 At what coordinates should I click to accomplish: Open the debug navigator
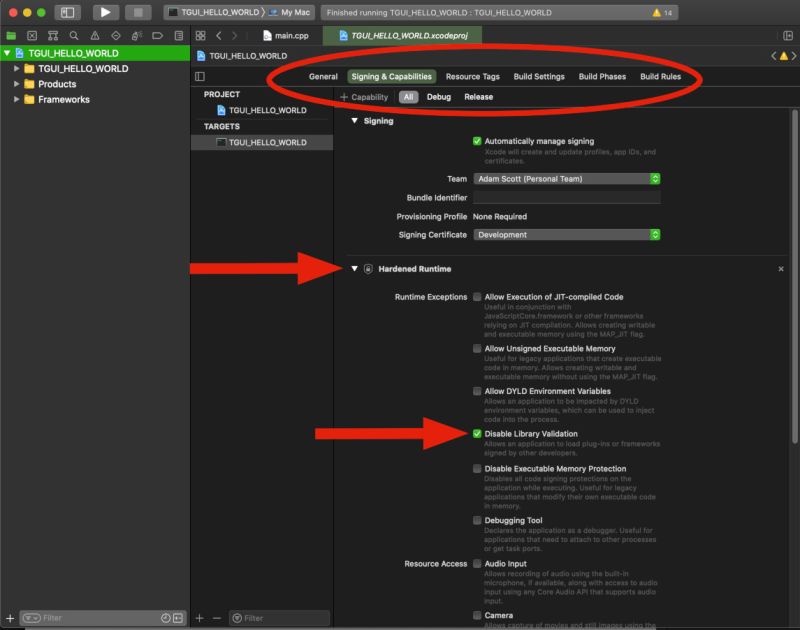[x=137, y=35]
